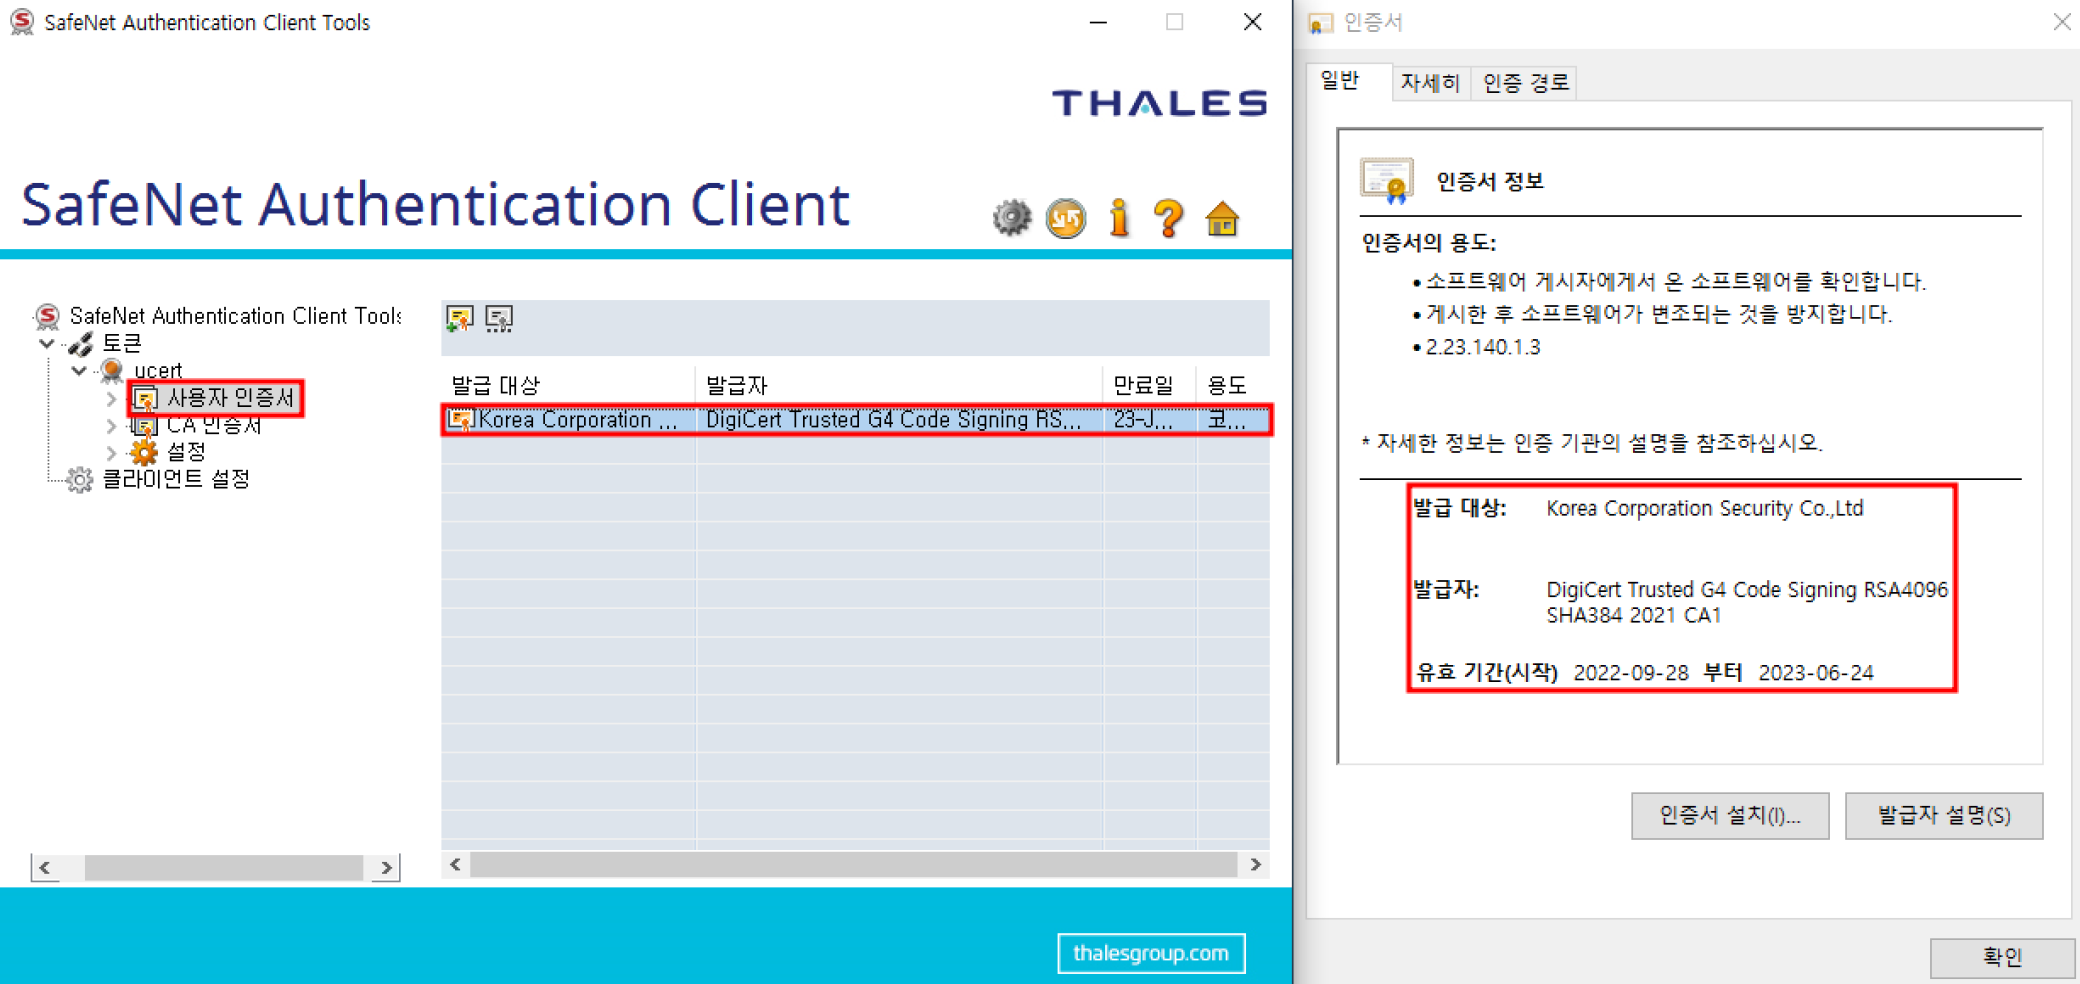Click the gold refresh token icon on toolbar

[1064, 217]
